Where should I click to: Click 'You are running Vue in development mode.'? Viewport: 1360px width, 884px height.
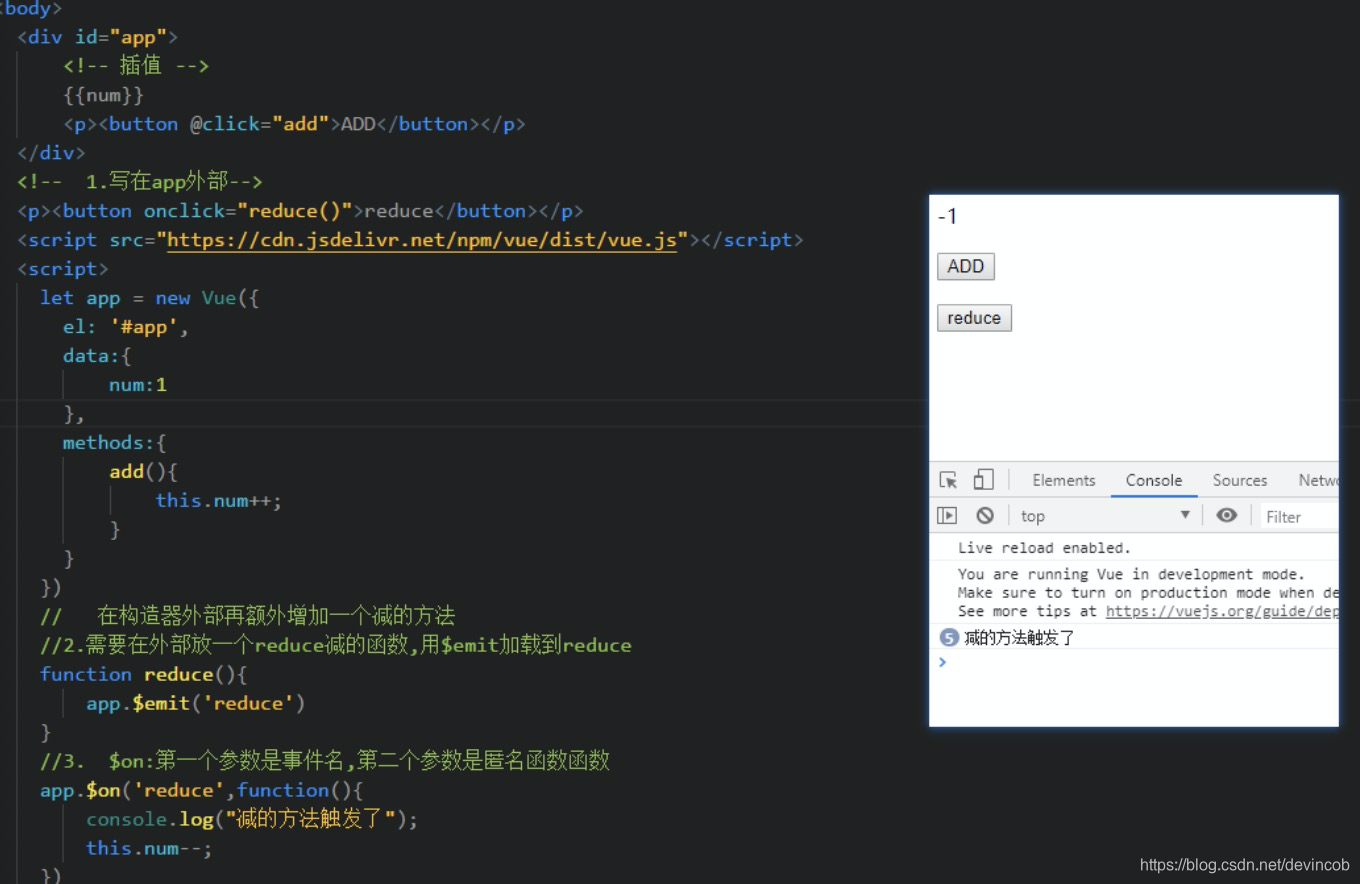point(1131,574)
